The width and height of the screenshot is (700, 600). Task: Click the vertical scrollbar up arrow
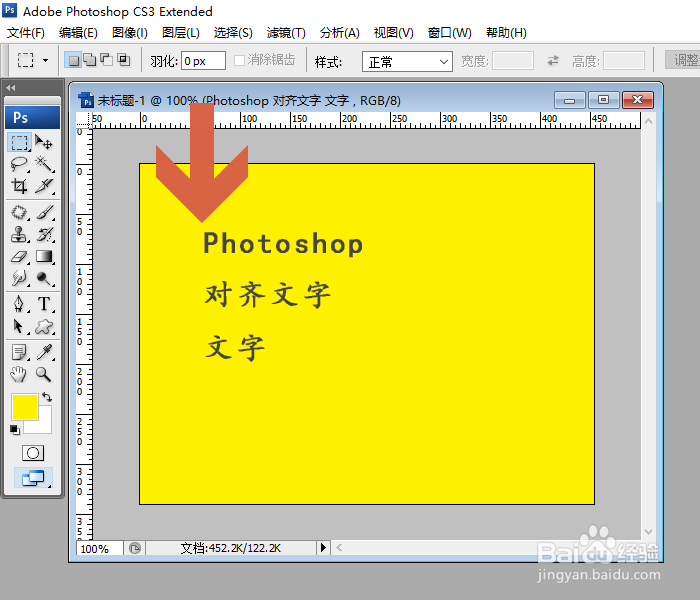649,121
